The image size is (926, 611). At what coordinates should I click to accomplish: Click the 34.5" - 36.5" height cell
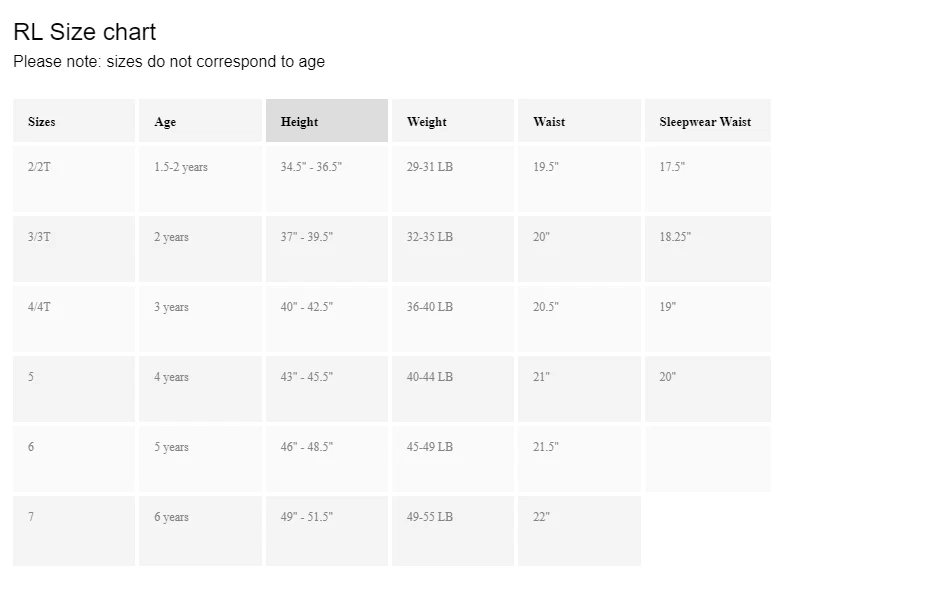click(x=327, y=179)
